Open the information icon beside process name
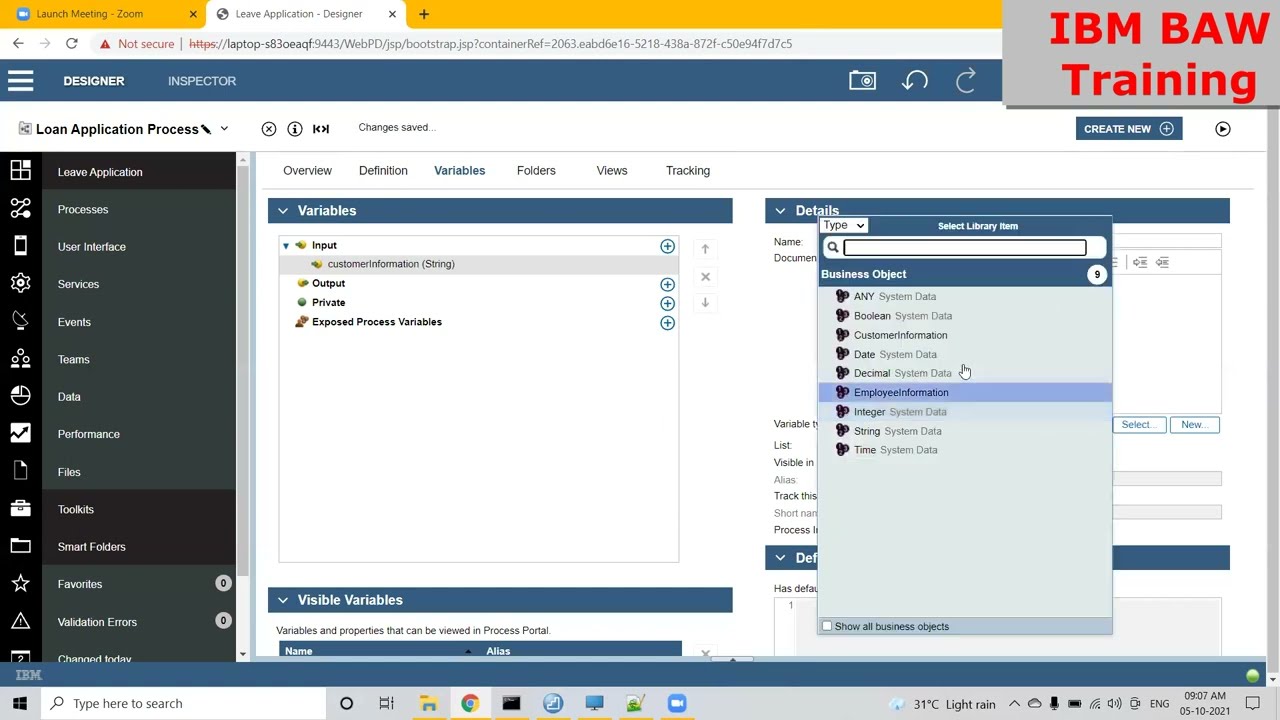This screenshot has width=1280, height=720. coord(295,128)
